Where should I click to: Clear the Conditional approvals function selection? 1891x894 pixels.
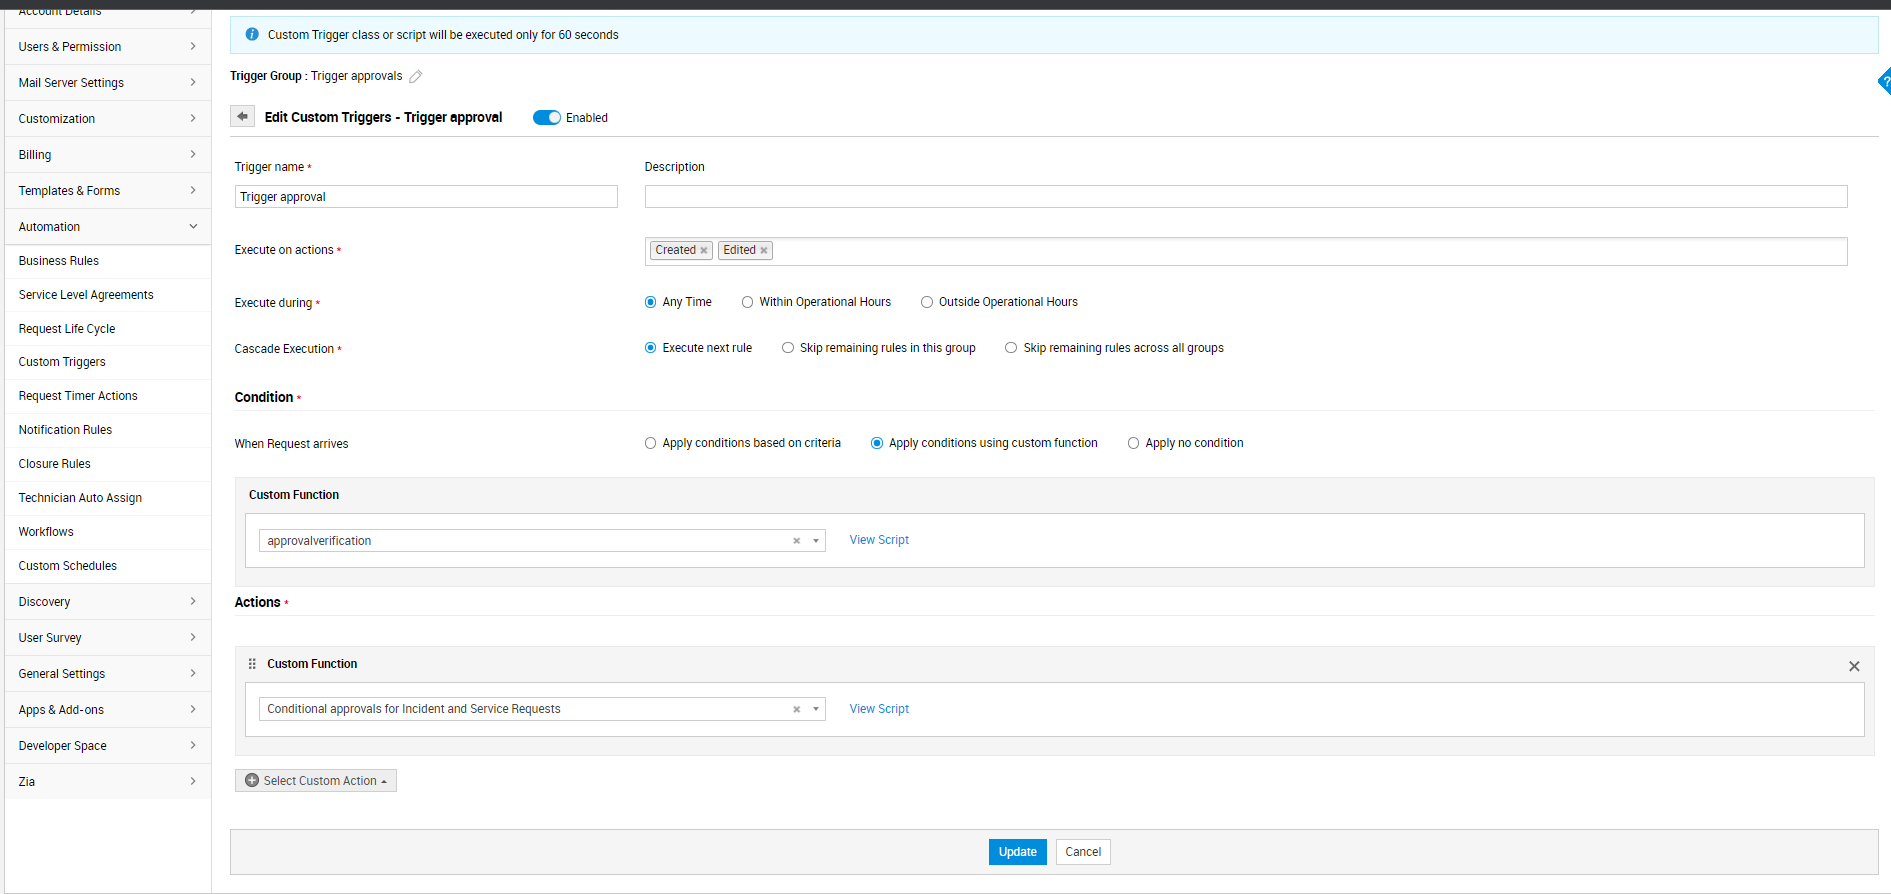coord(797,709)
